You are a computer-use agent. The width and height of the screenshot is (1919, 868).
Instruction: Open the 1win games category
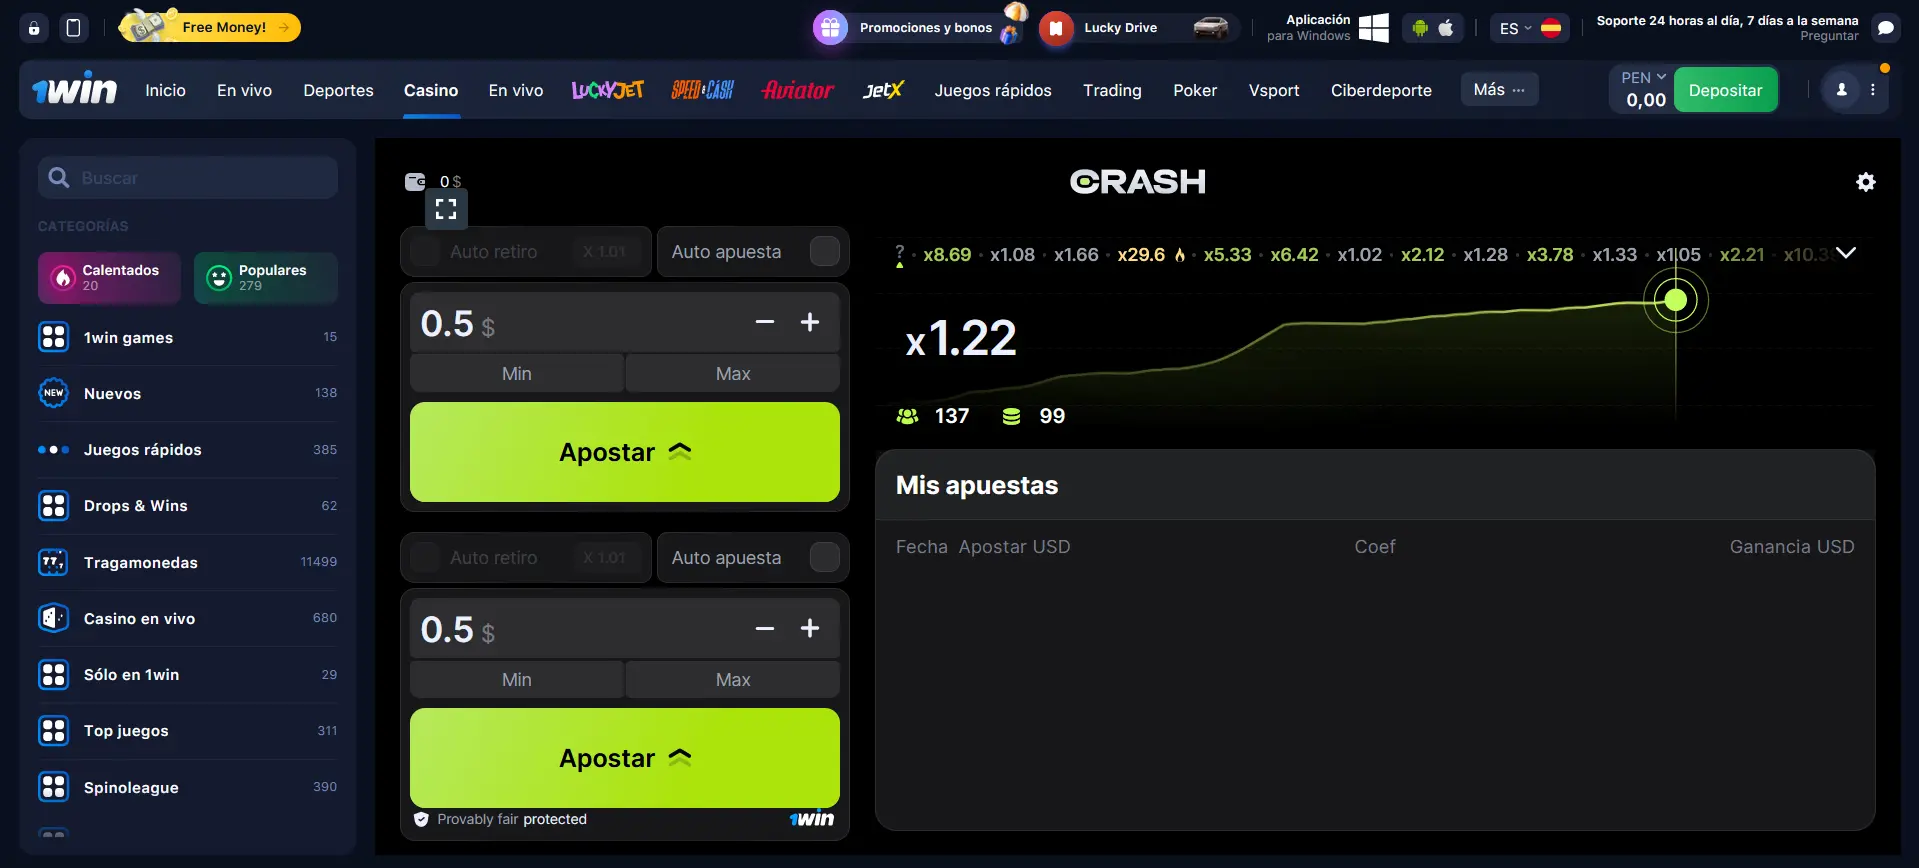188,337
